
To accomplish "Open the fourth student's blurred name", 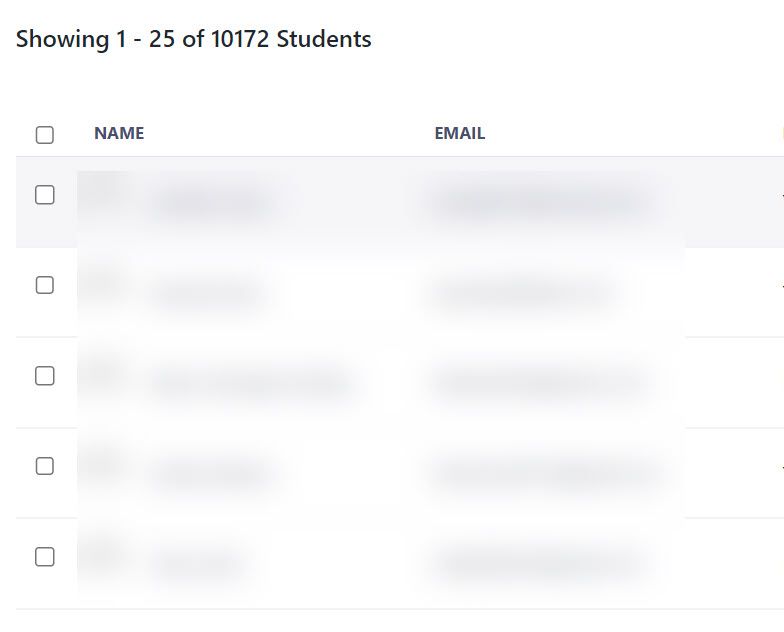I will (x=212, y=474).
